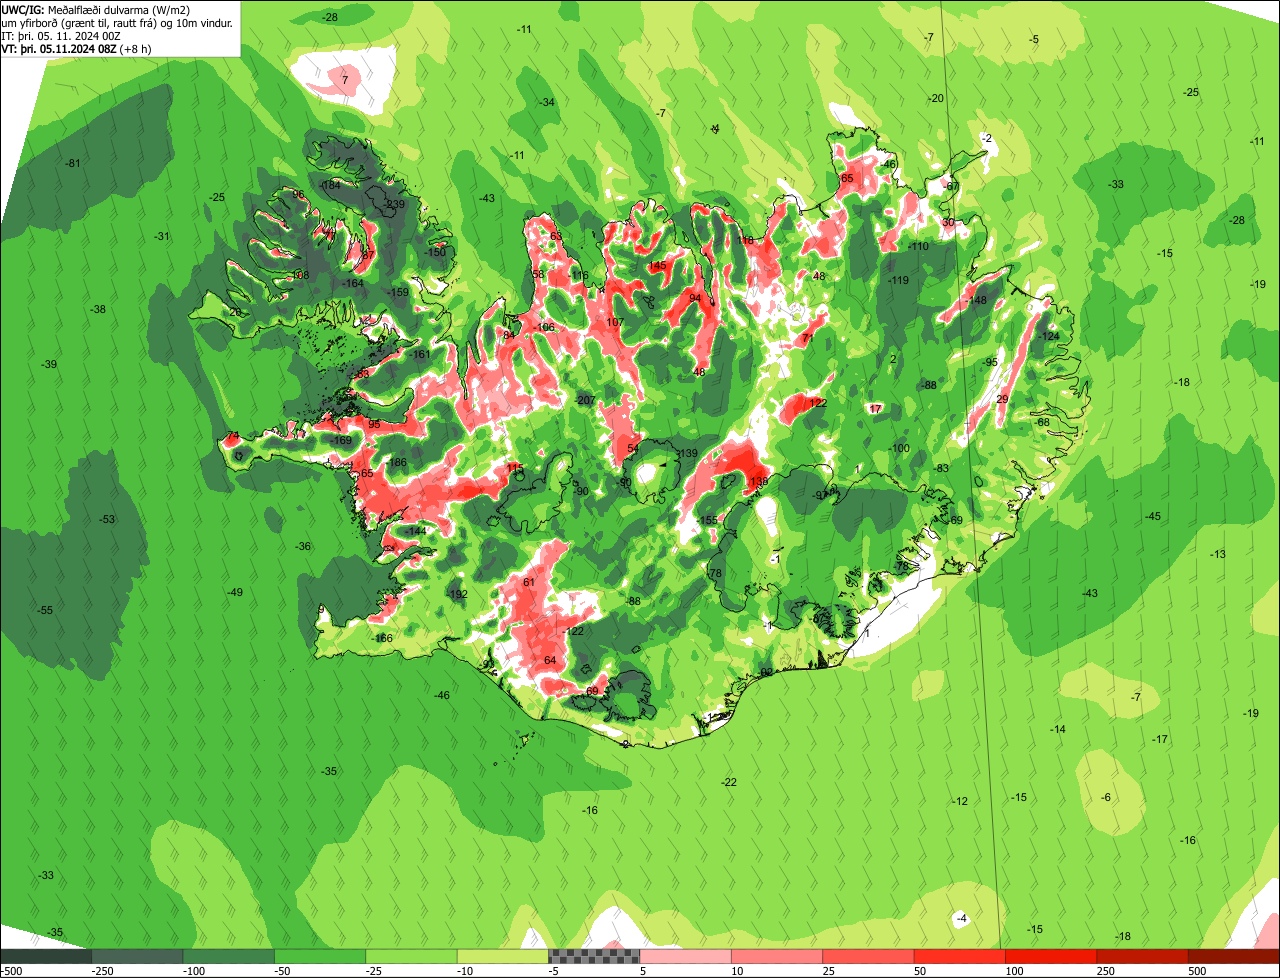Pick the legend color between -100 and -50

(x=228, y=957)
